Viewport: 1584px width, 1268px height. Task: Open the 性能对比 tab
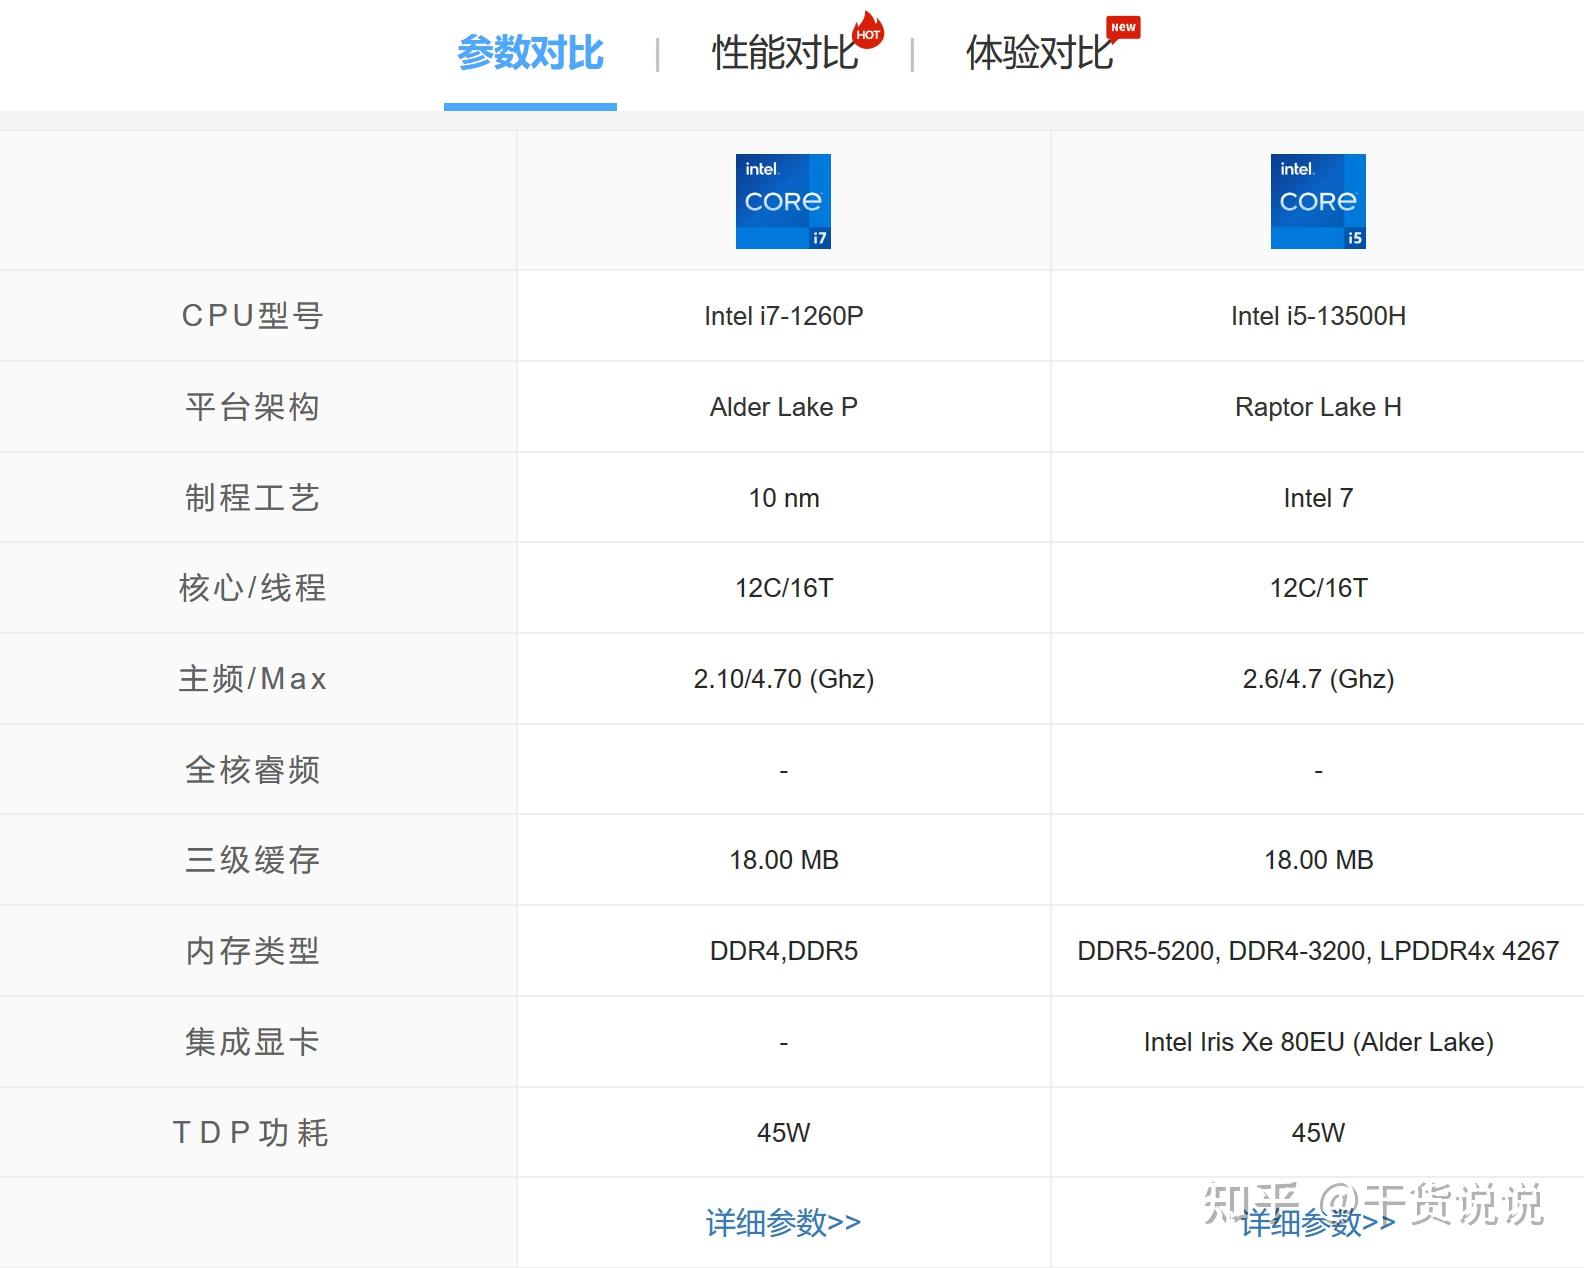[785, 53]
